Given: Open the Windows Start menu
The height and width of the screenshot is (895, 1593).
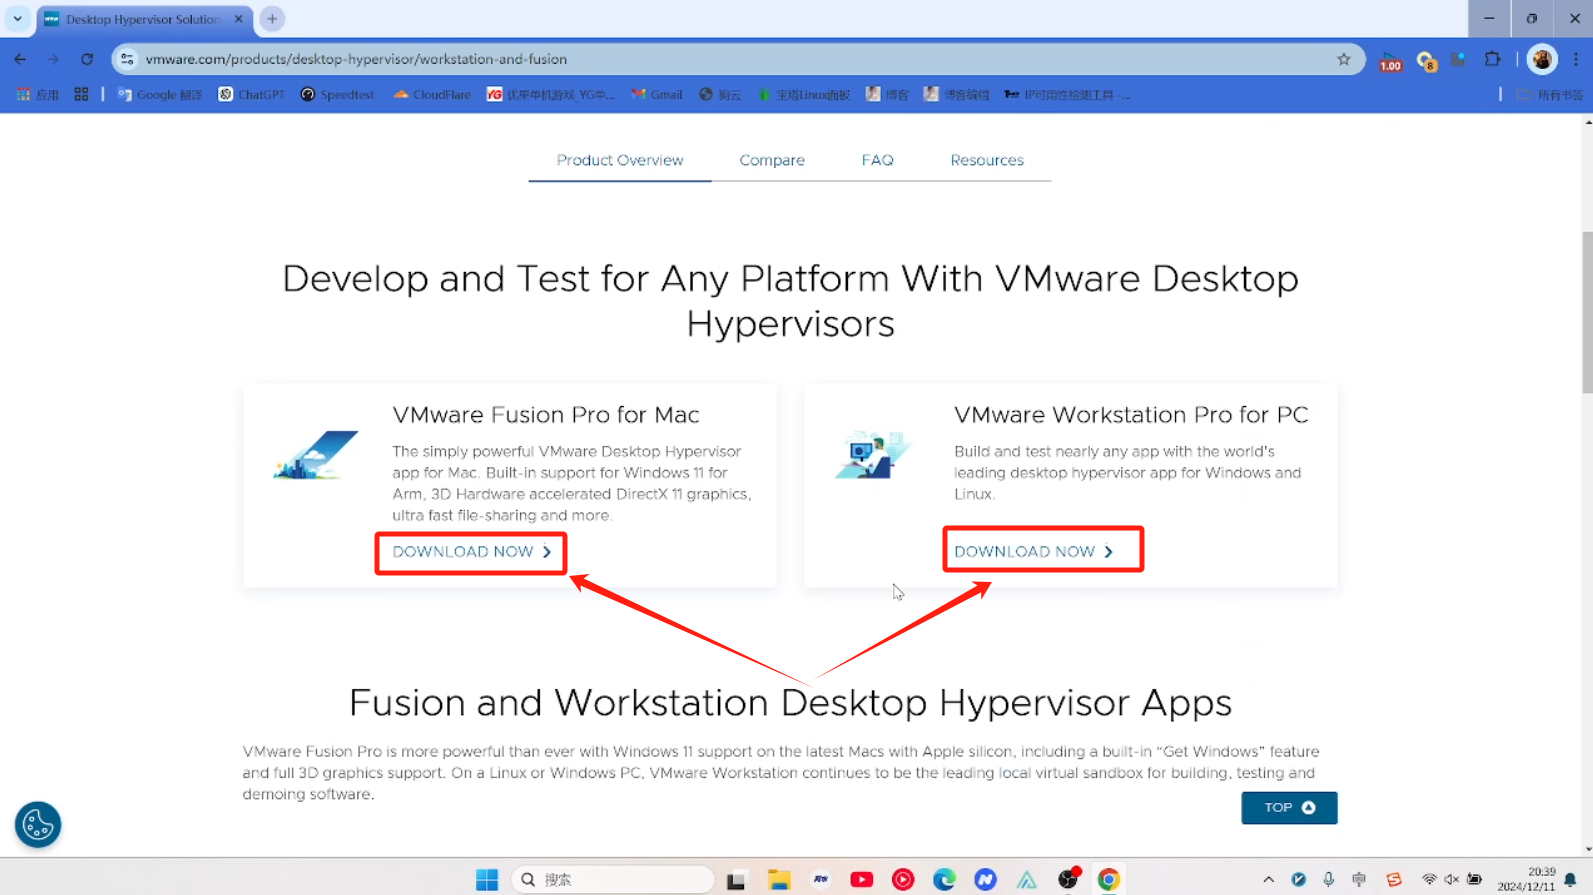Looking at the screenshot, I should (x=487, y=879).
